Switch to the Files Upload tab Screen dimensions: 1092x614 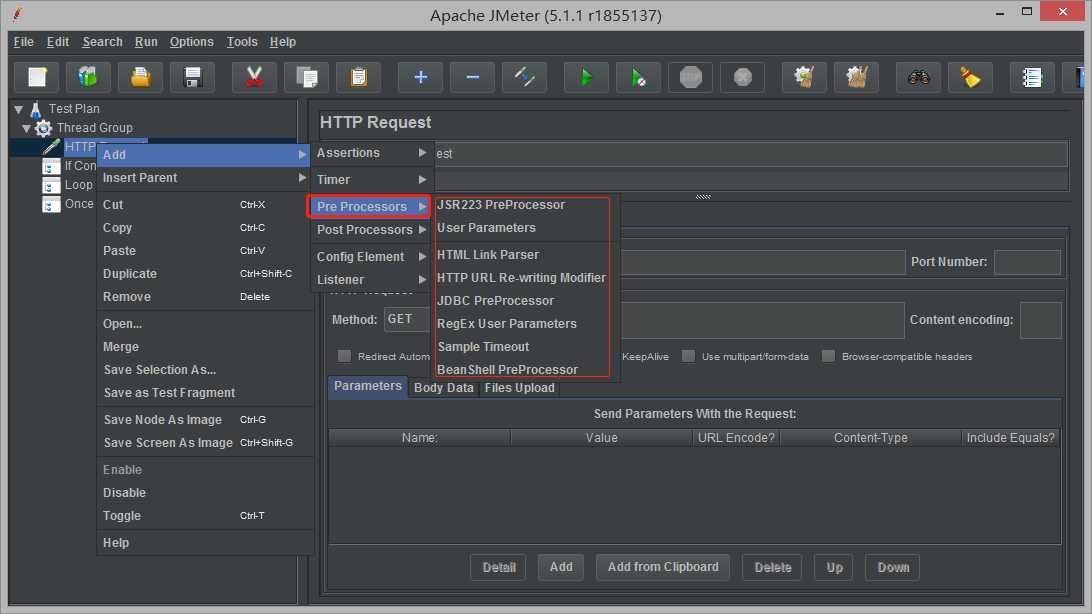coord(520,388)
